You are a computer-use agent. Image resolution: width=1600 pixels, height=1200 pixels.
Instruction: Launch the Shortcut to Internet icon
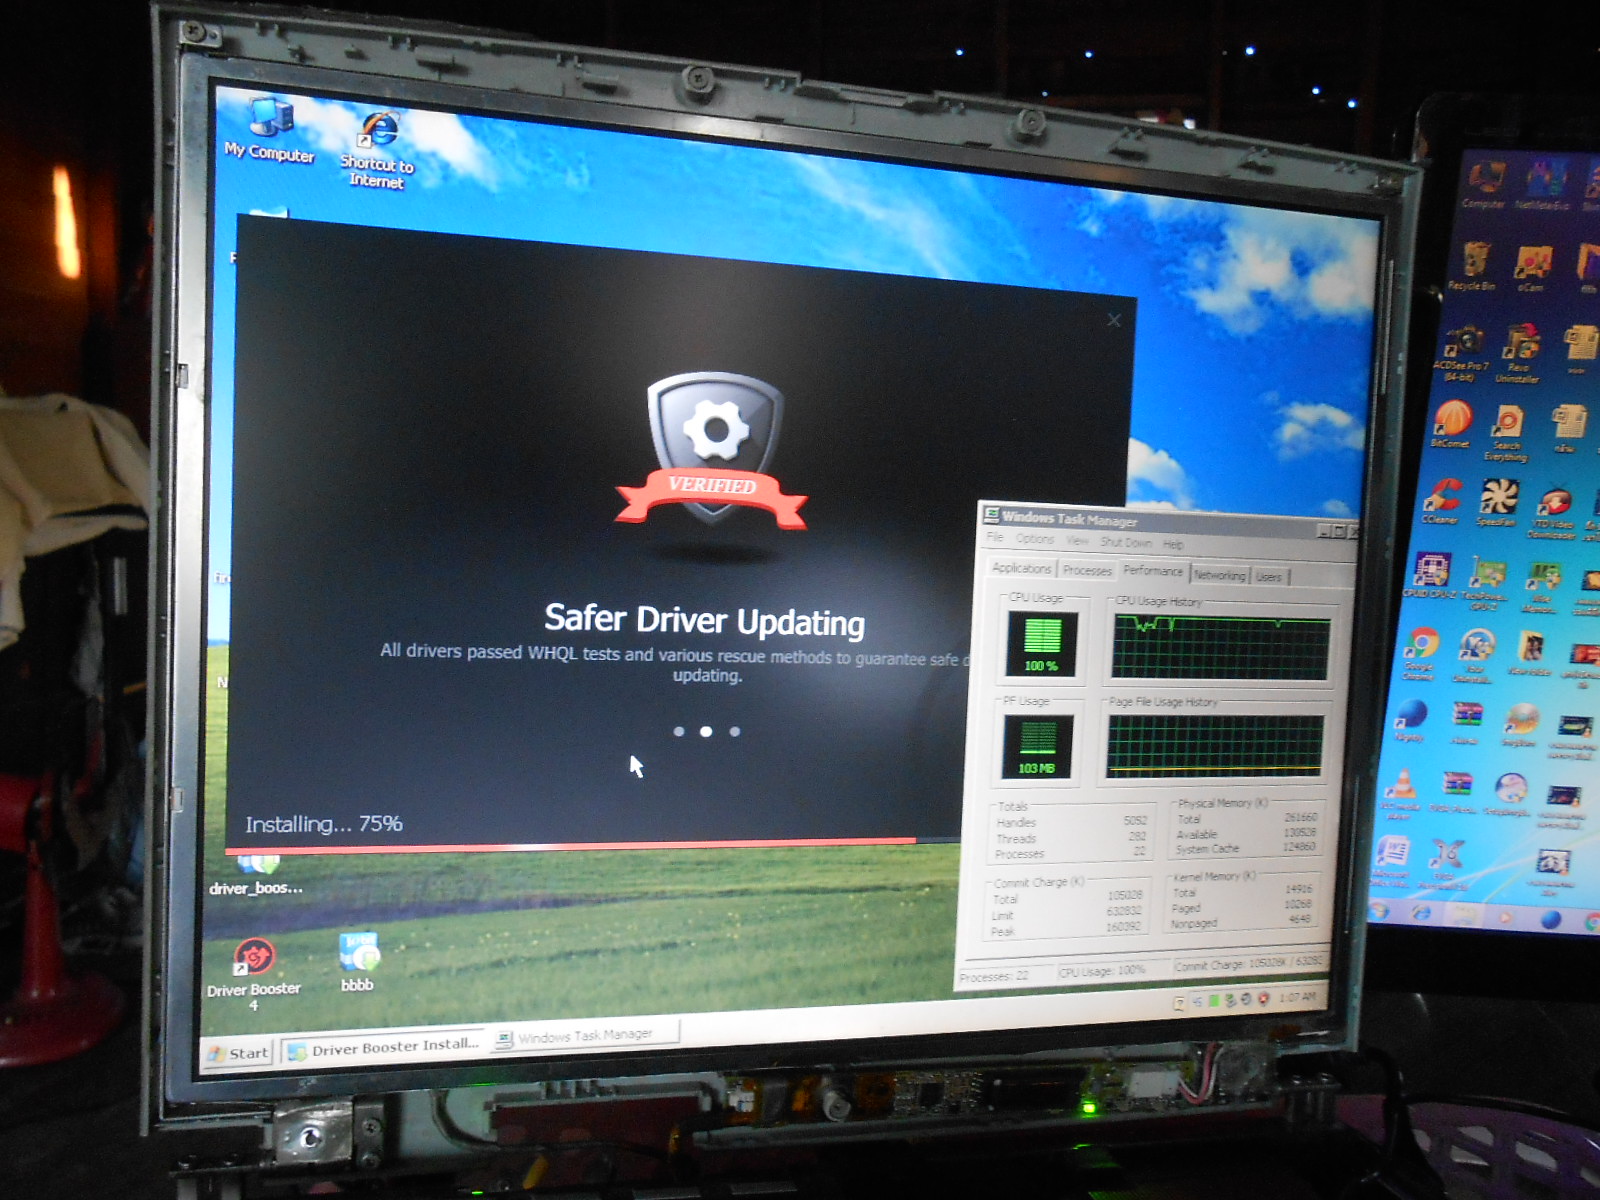tap(377, 150)
